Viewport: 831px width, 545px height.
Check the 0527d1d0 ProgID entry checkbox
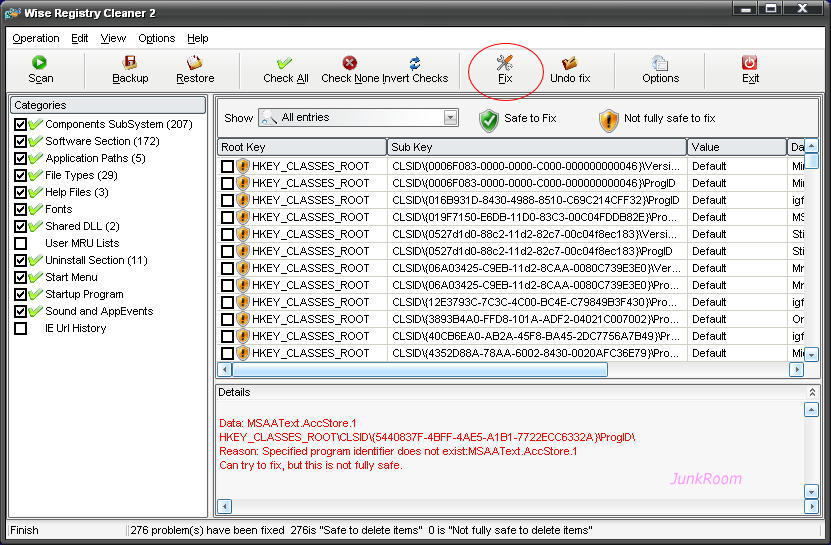tap(227, 251)
